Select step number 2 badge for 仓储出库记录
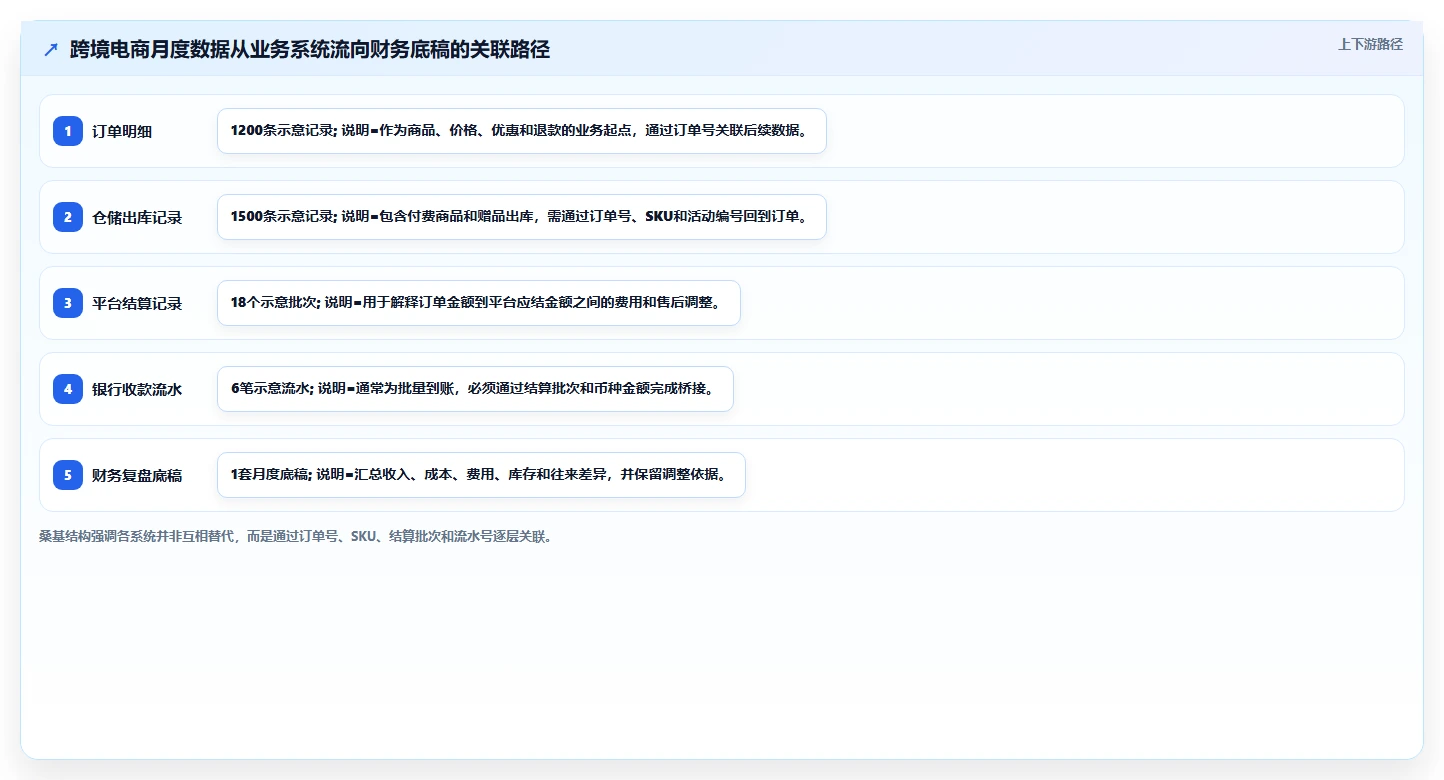Viewport: 1444px width, 780px height. [68, 217]
